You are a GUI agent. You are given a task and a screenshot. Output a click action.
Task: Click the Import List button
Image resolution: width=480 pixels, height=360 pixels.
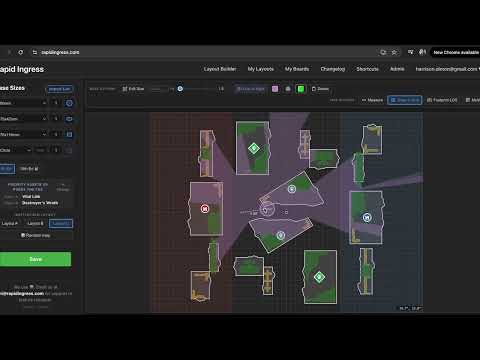tap(59, 89)
